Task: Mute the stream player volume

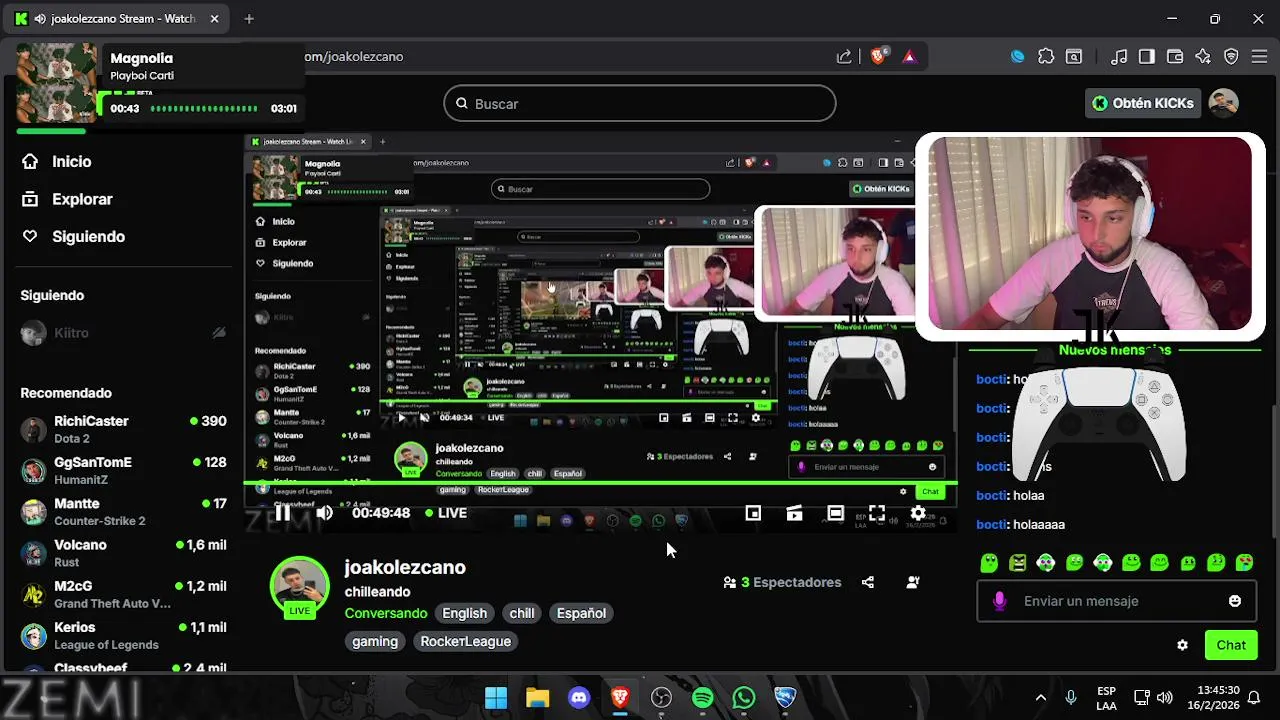Action: click(x=324, y=513)
